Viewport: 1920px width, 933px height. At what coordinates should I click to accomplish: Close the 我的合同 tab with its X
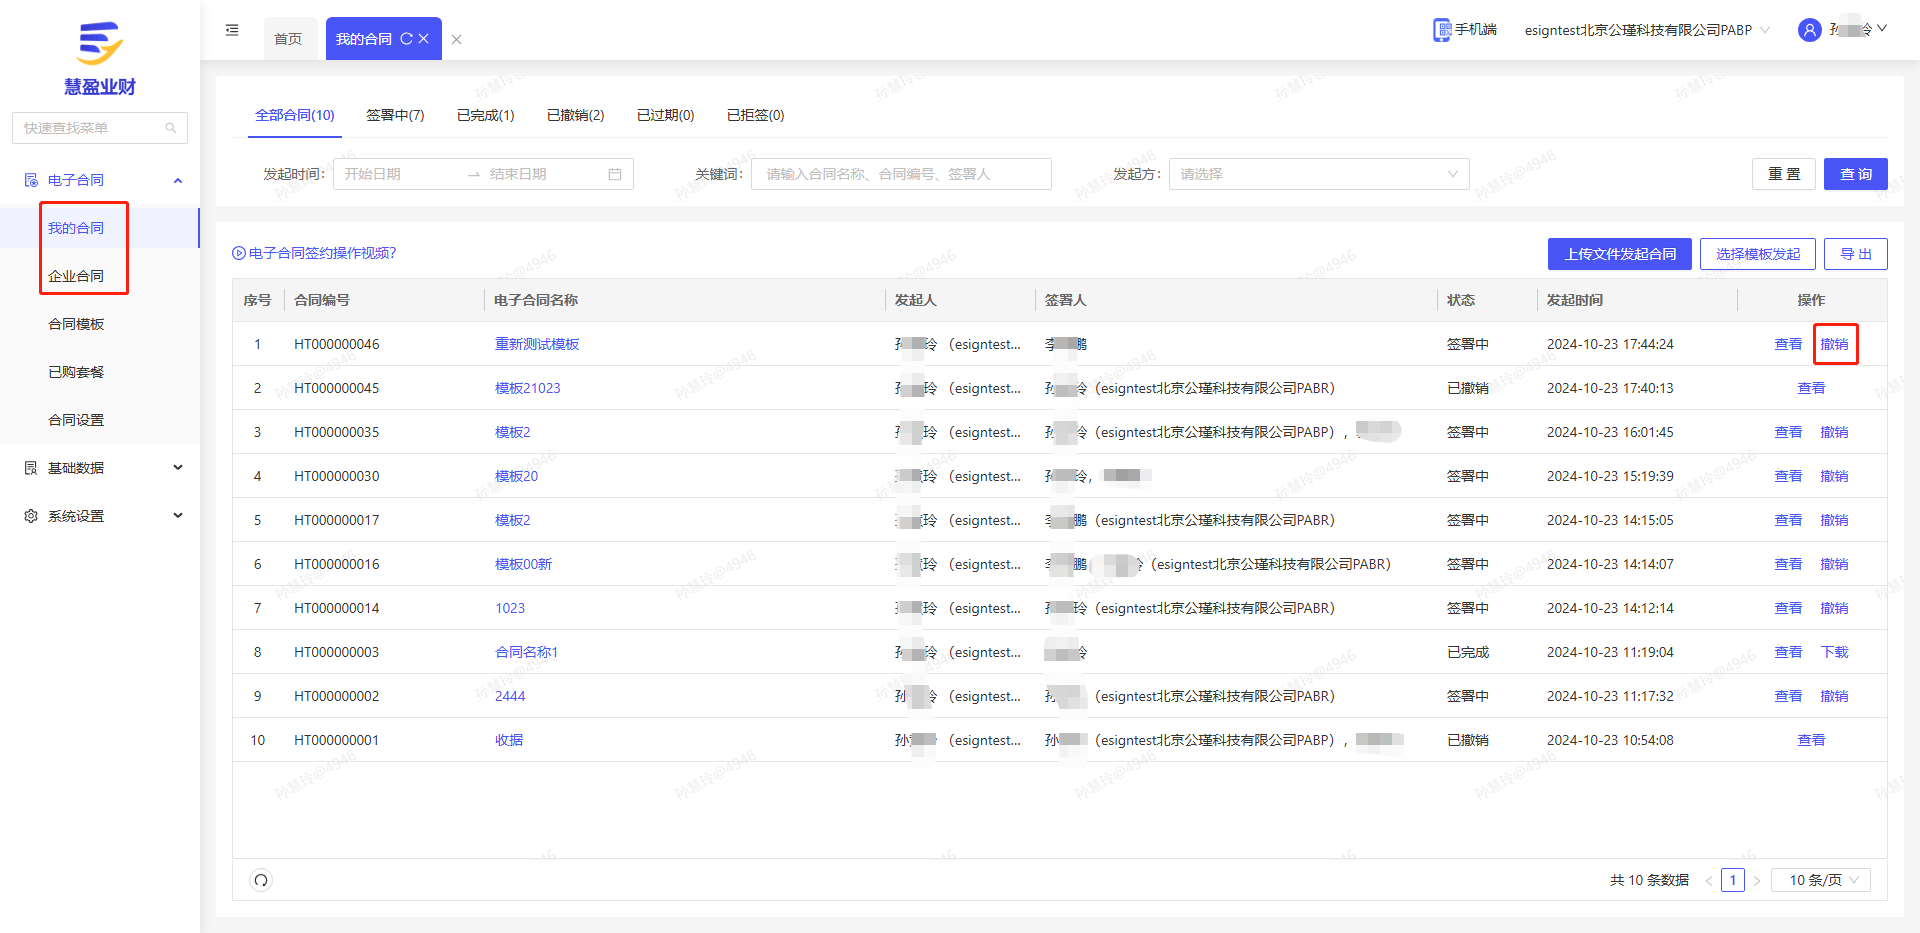pos(424,39)
